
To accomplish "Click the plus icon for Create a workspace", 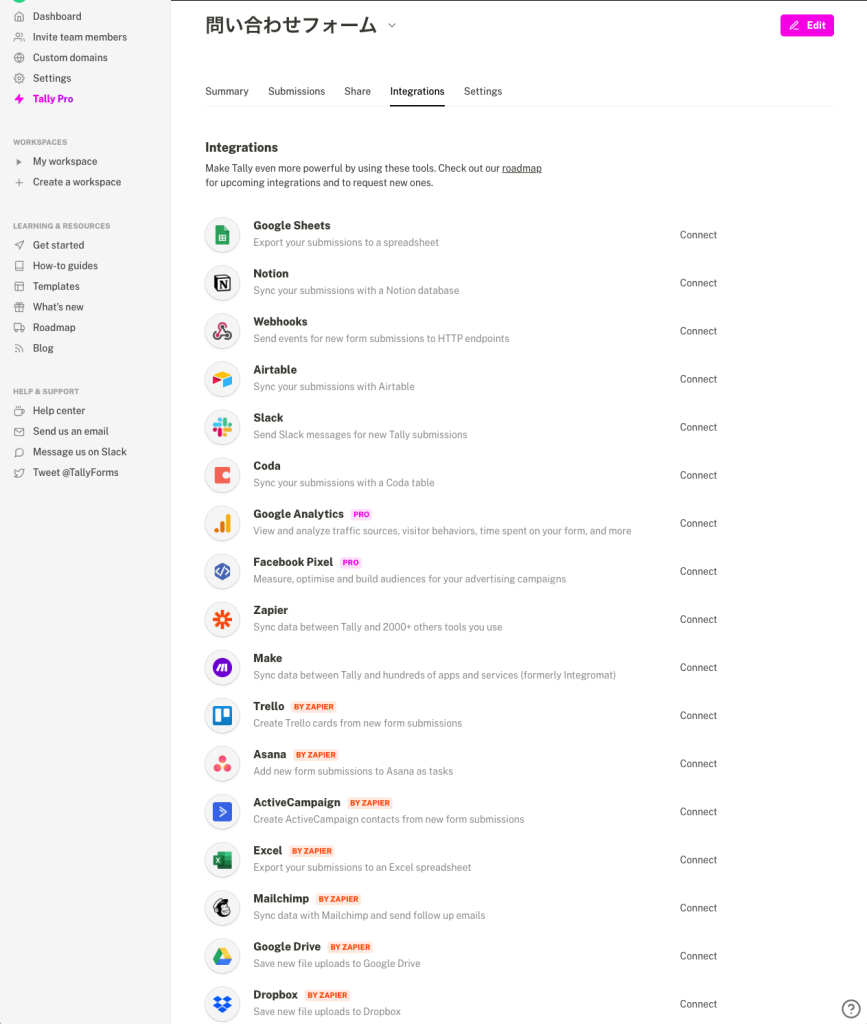I will (x=19, y=182).
